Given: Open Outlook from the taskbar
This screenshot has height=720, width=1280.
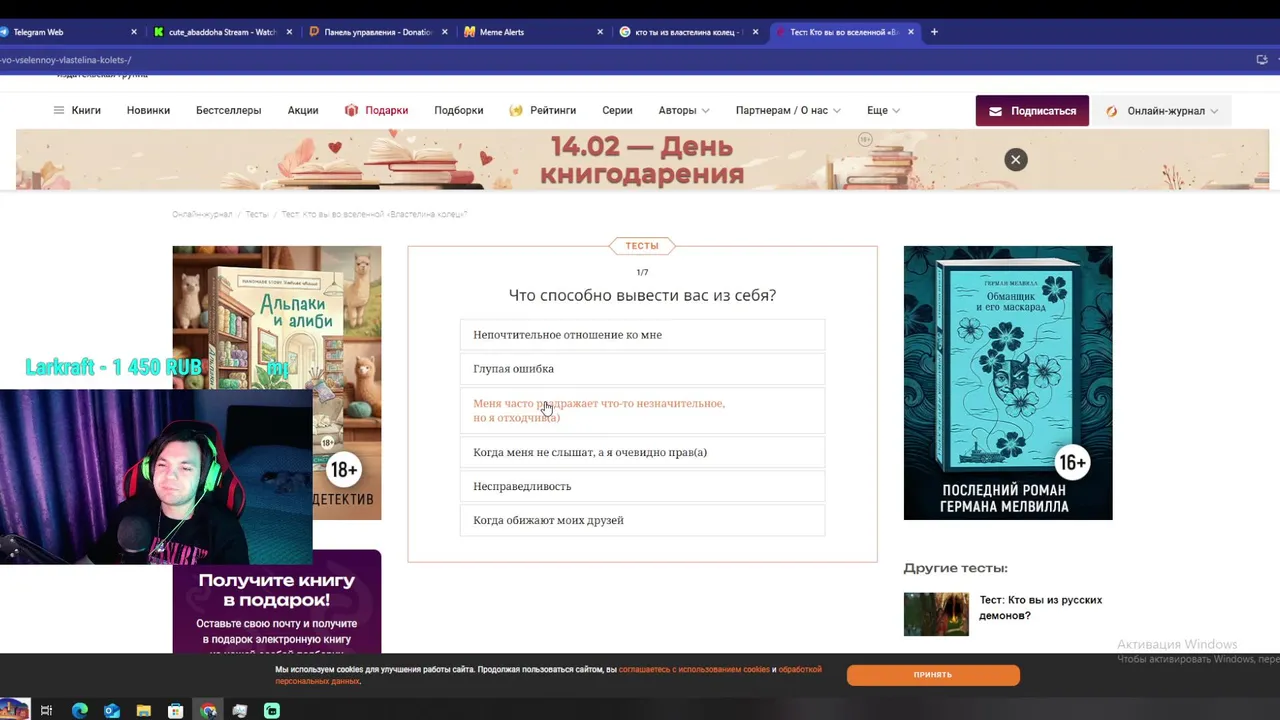Looking at the screenshot, I should click(x=112, y=711).
